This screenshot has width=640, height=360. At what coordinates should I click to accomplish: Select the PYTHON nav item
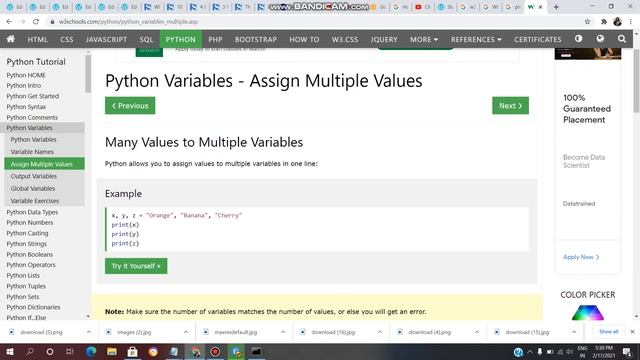[x=180, y=39]
